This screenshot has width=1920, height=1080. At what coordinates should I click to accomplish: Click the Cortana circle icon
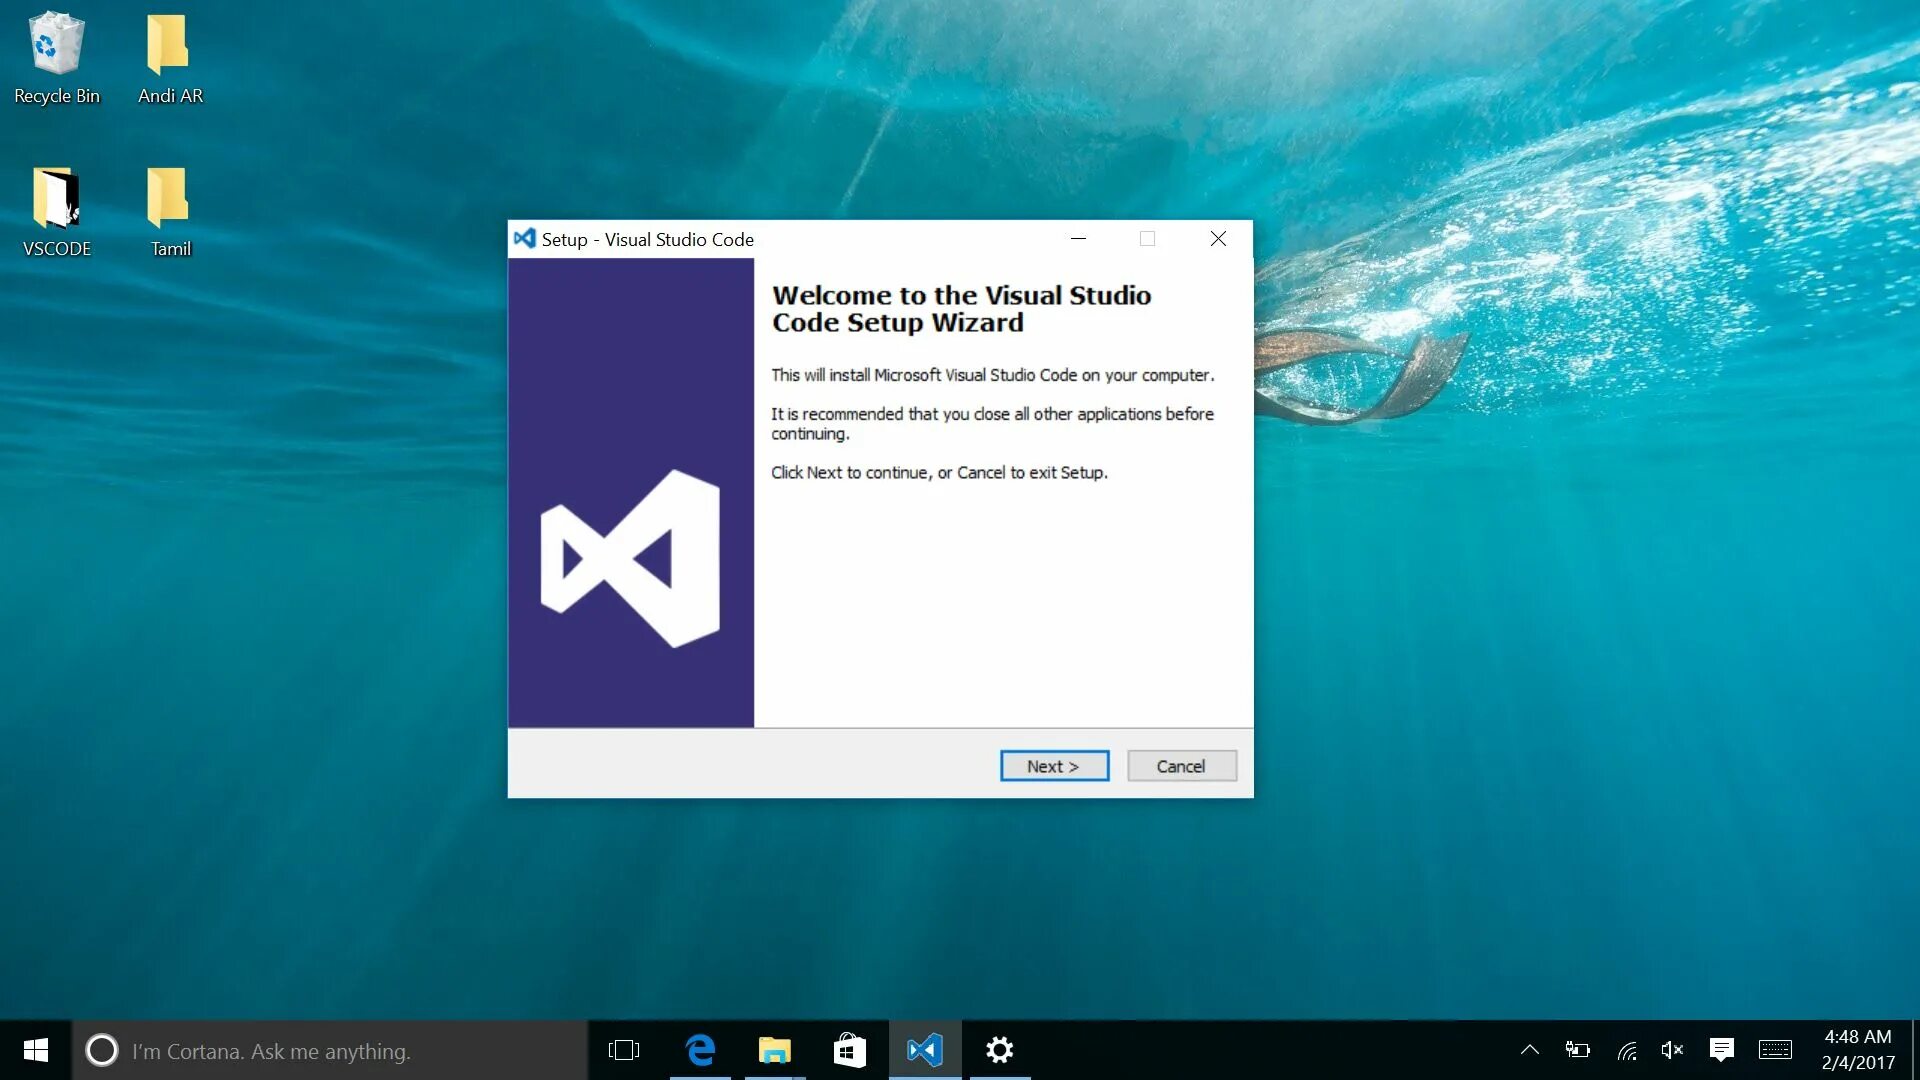pos(101,1050)
